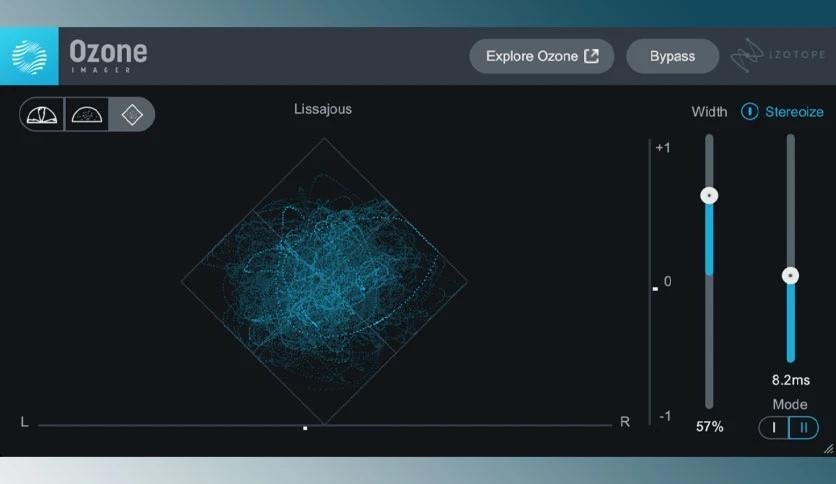Click the 57% width value field
This screenshot has height=484, width=836.
[709, 427]
